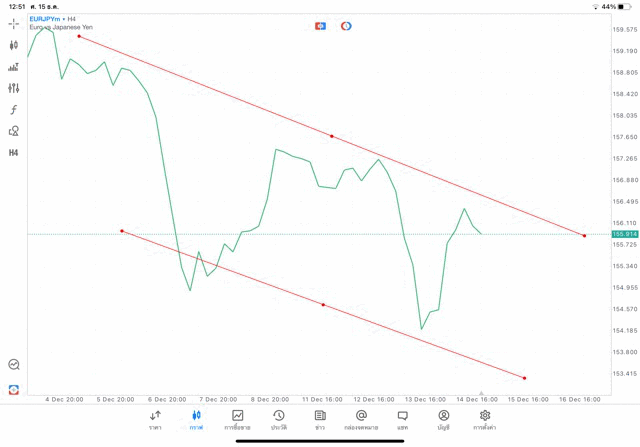Tap the red-blue trade icon in sidebar
640x447 pixels.
[x=13, y=390]
